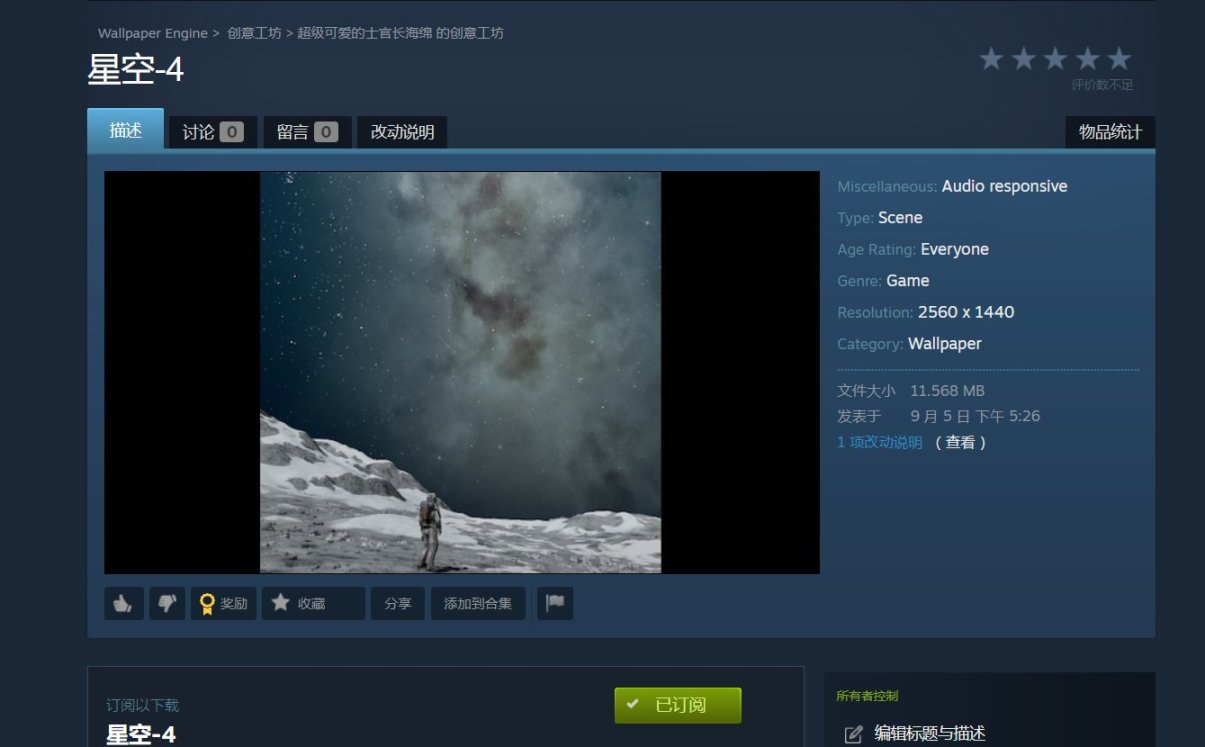Open the 讨论 discussions tab

pyautogui.click(x=213, y=132)
